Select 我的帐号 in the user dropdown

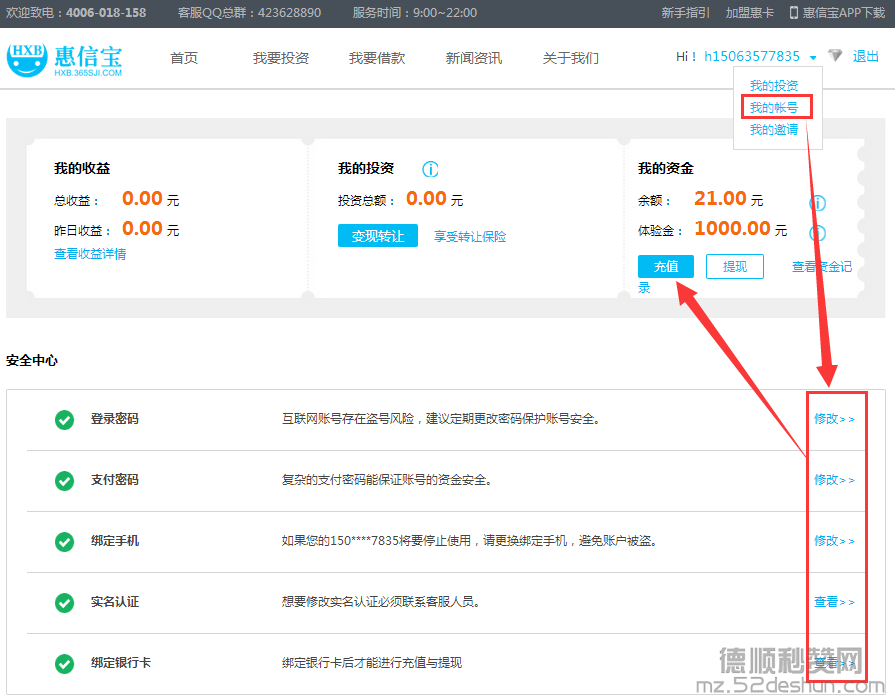click(774, 107)
